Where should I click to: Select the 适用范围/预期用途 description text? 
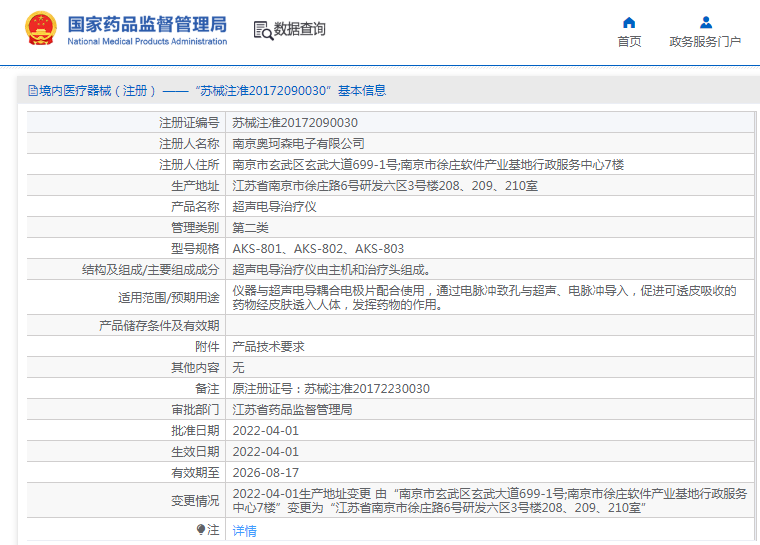coord(485,297)
